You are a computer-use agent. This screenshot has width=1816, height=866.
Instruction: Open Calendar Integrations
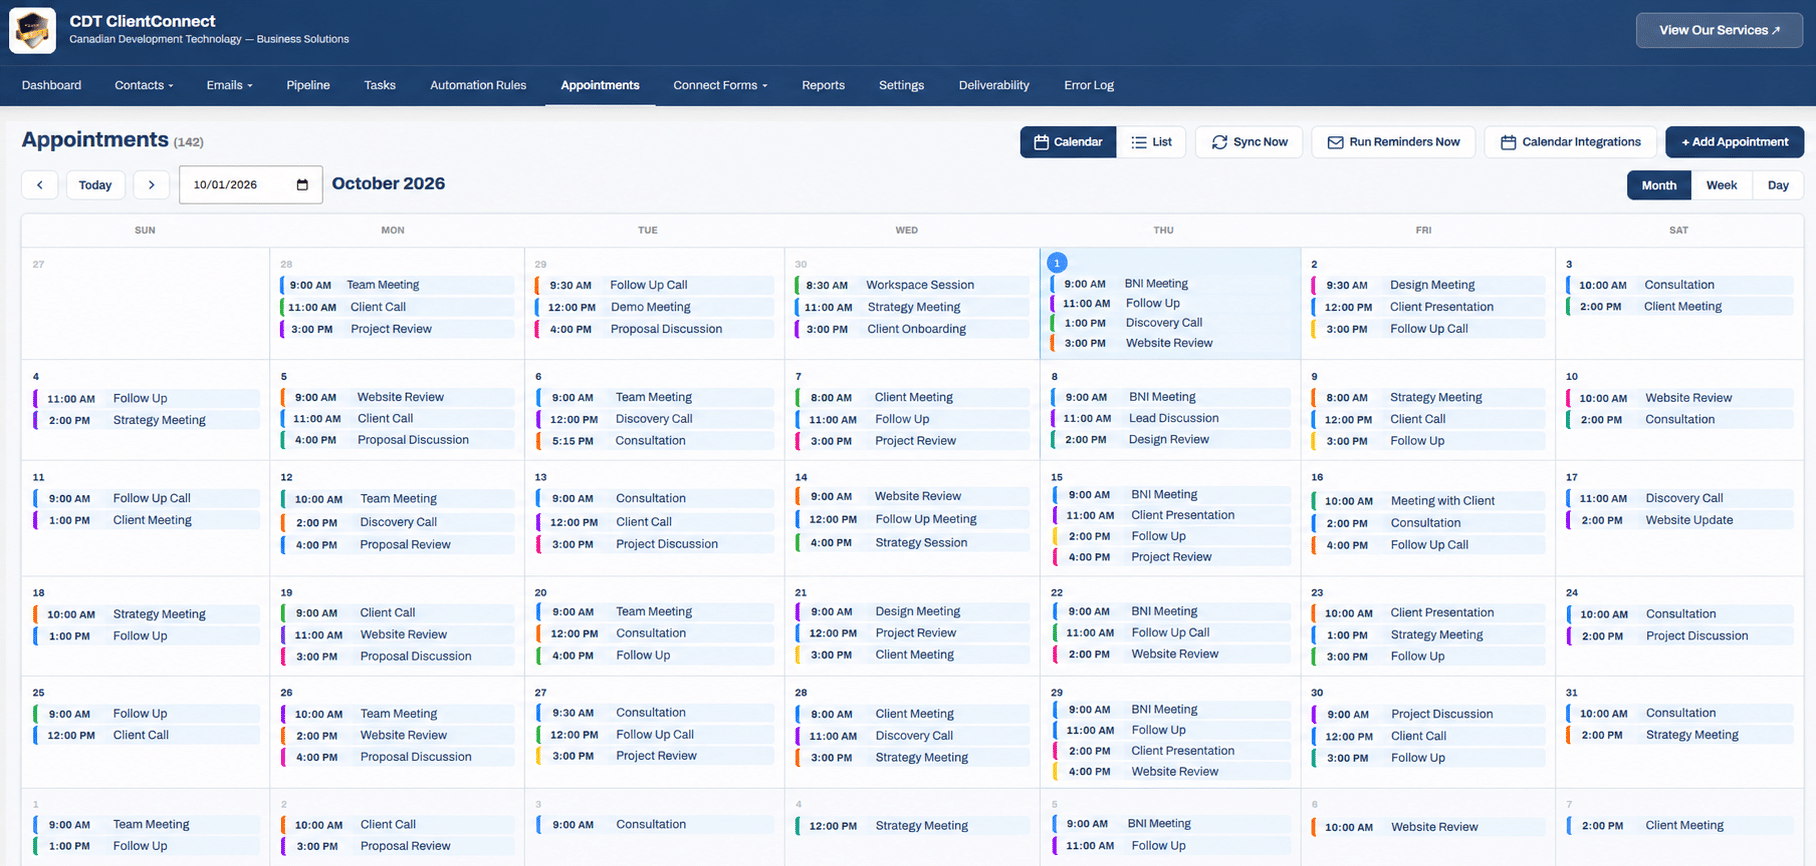pyautogui.click(x=1570, y=142)
